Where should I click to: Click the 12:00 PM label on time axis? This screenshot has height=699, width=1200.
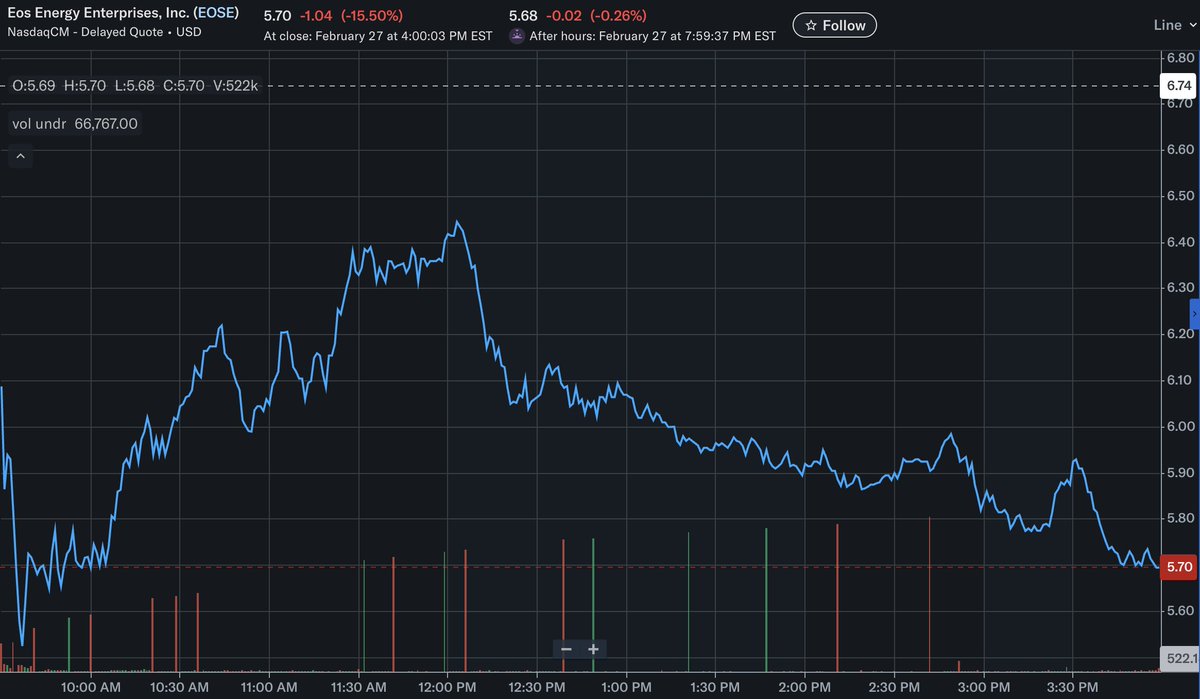coord(447,687)
